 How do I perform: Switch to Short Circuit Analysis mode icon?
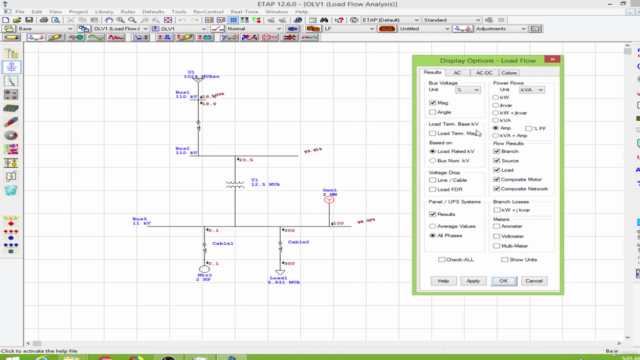point(56,38)
